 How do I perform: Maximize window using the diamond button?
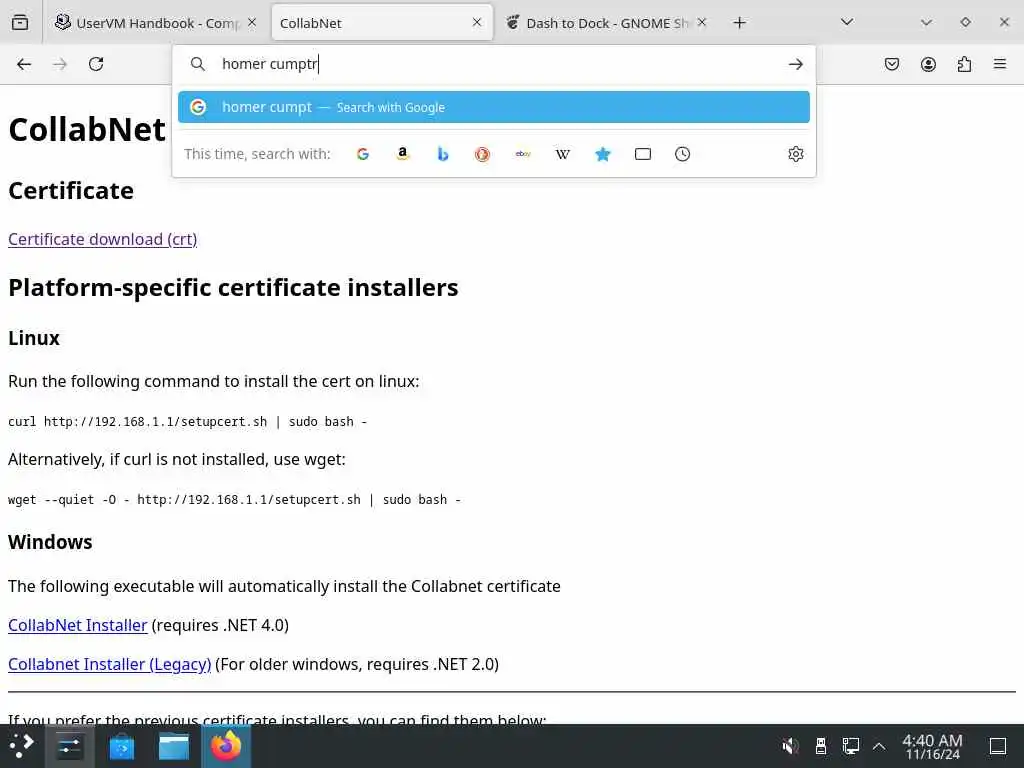point(965,22)
